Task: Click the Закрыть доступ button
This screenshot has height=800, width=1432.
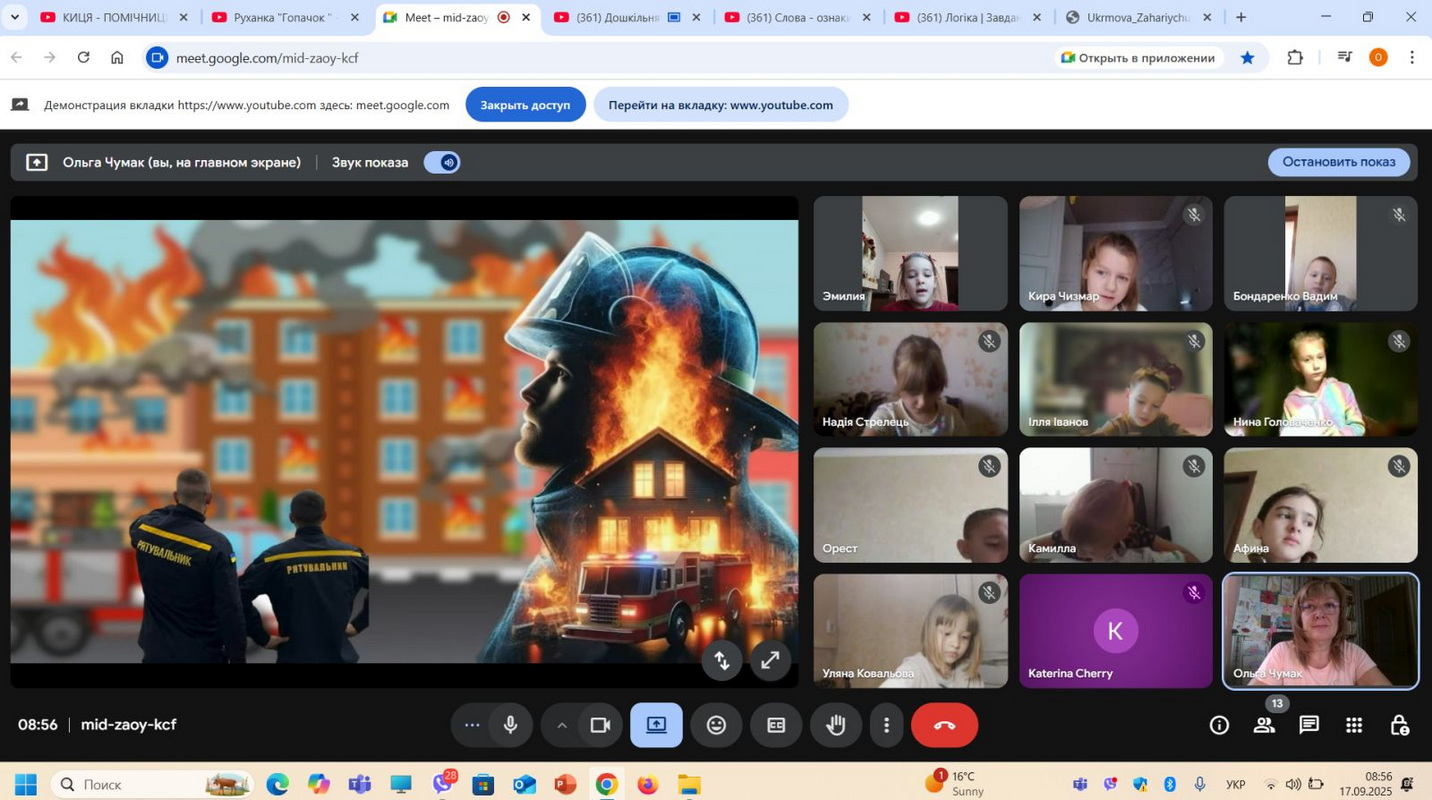Action: click(525, 105)
